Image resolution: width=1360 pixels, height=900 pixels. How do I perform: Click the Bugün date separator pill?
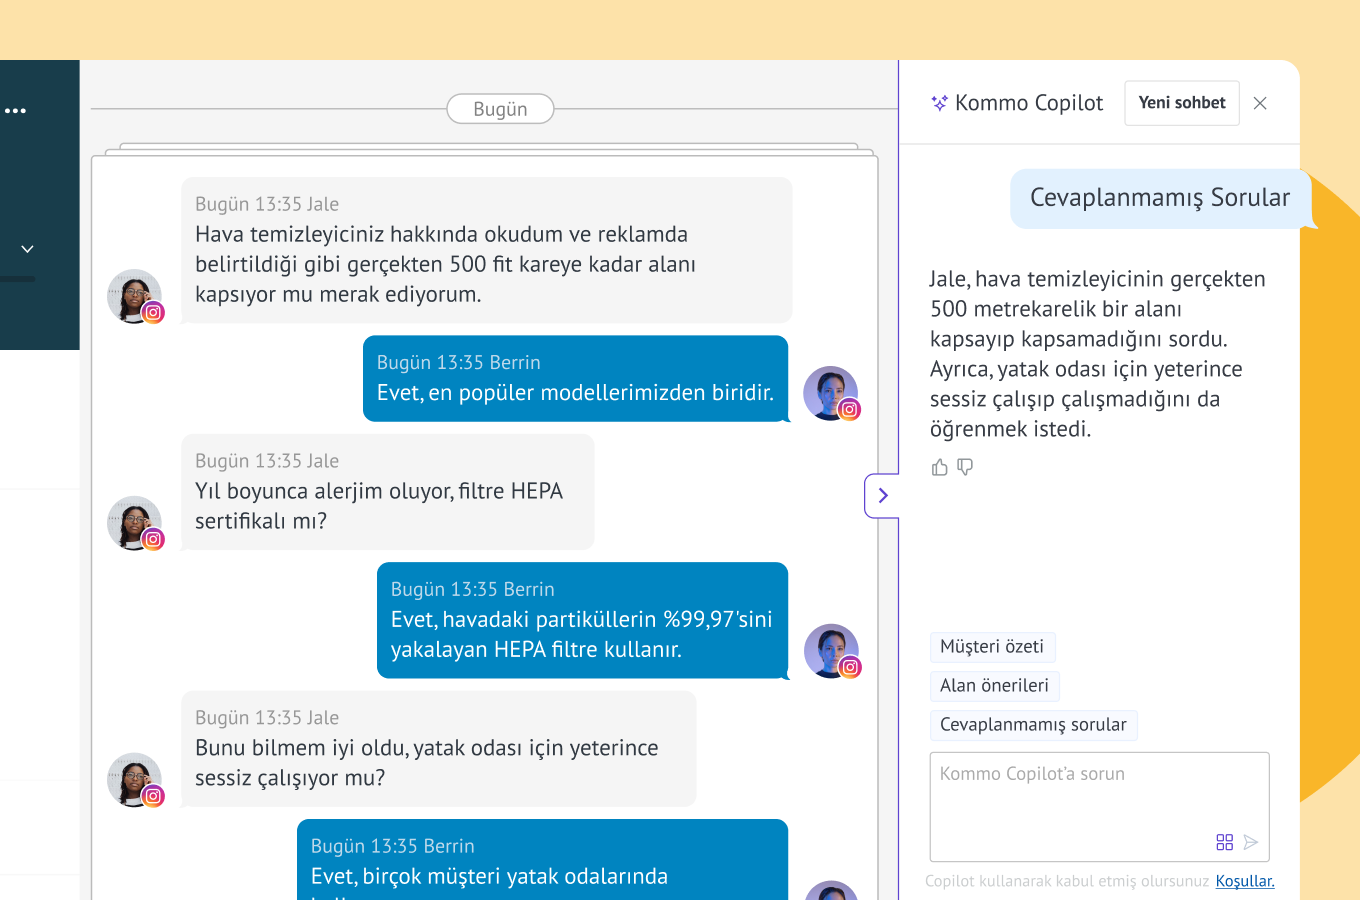point(500,109)
